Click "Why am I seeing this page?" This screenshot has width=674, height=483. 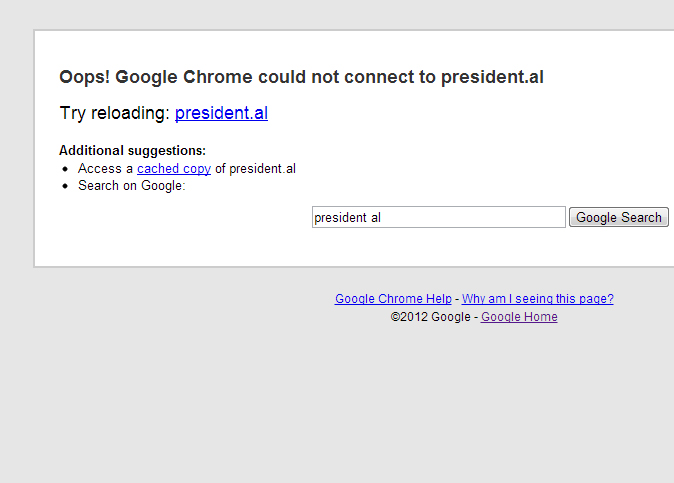pyautogui.click(x=537, y=298)
